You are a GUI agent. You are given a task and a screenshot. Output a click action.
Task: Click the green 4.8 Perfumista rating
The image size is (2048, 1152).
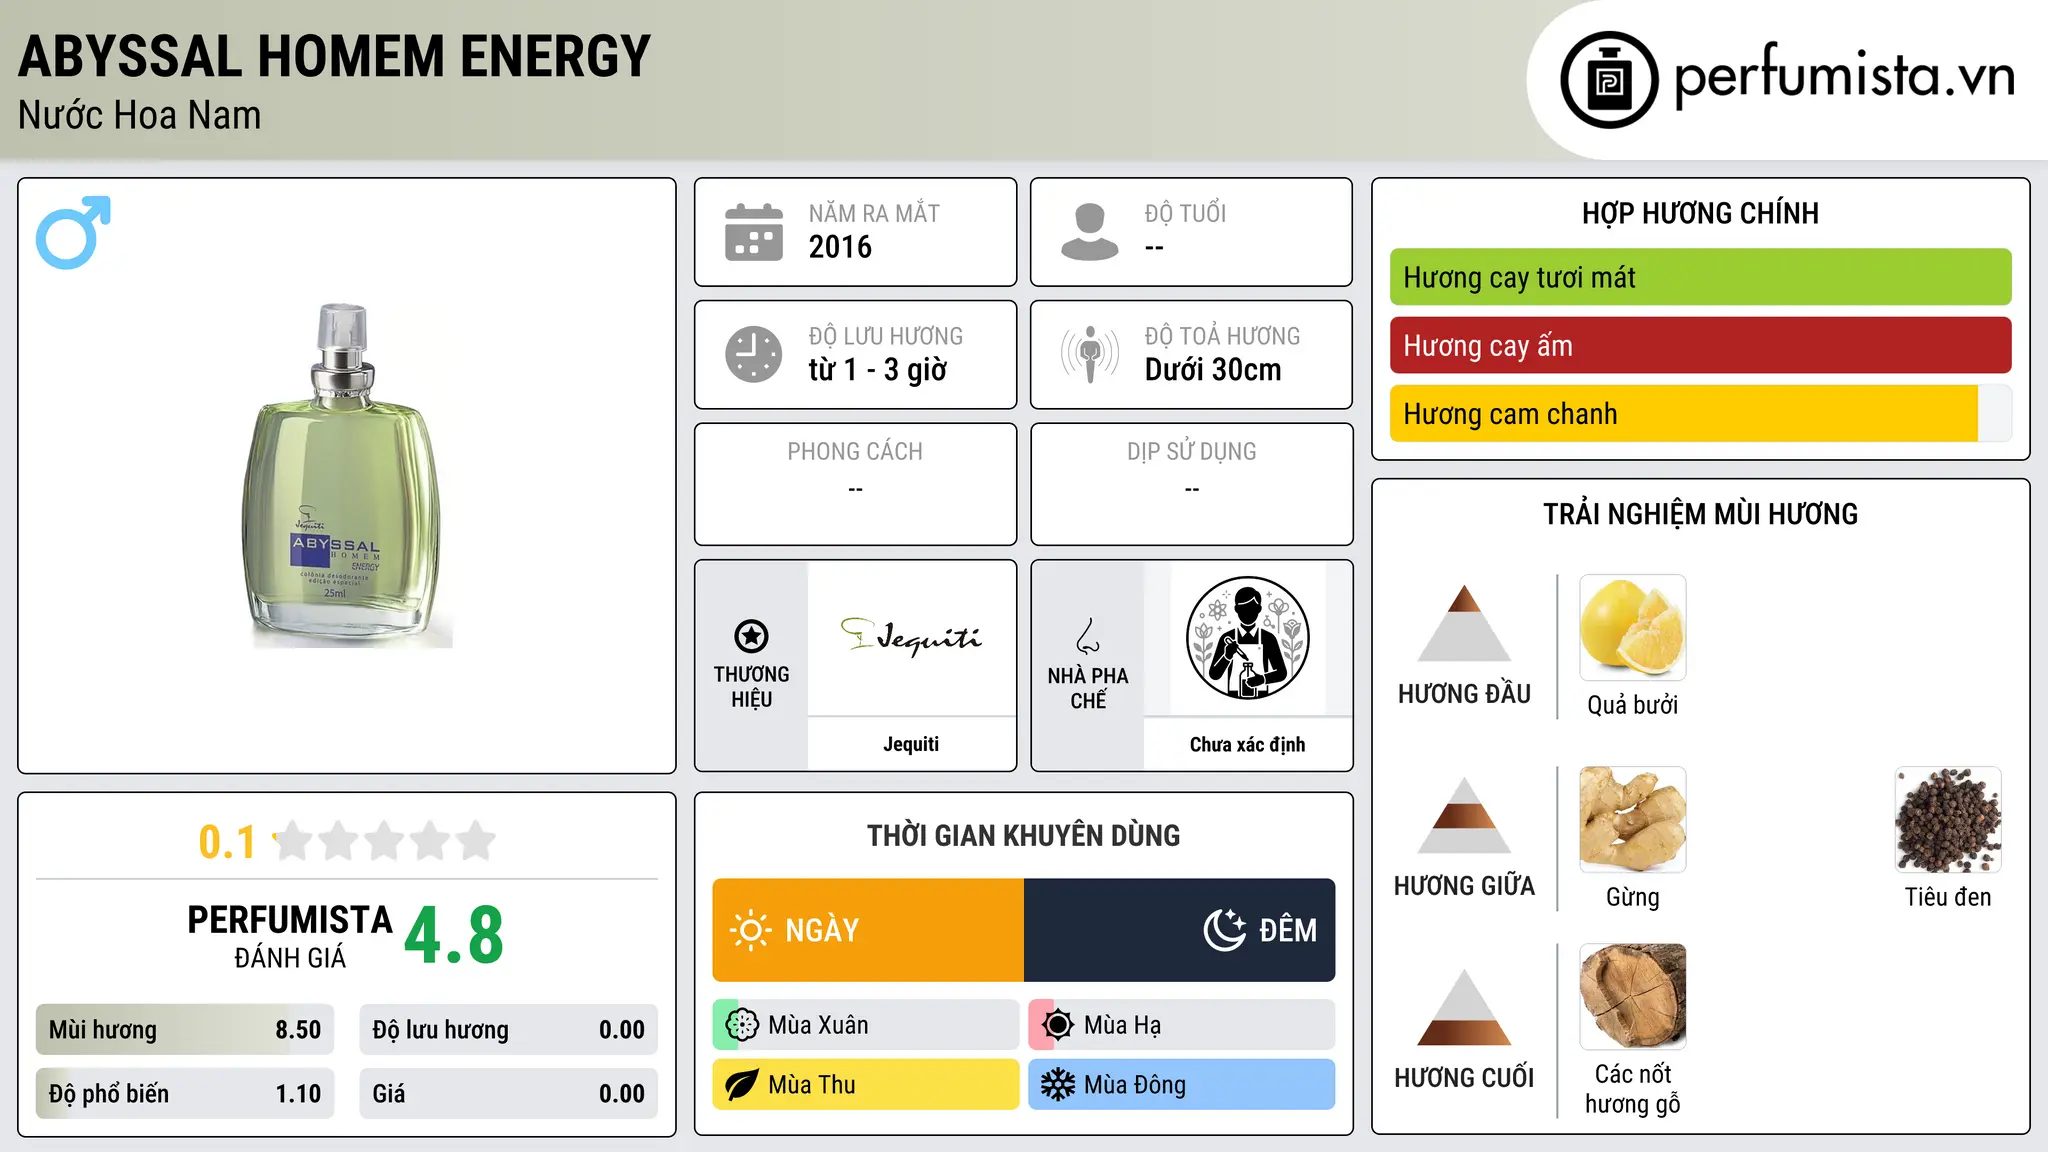tap(454, 936)
